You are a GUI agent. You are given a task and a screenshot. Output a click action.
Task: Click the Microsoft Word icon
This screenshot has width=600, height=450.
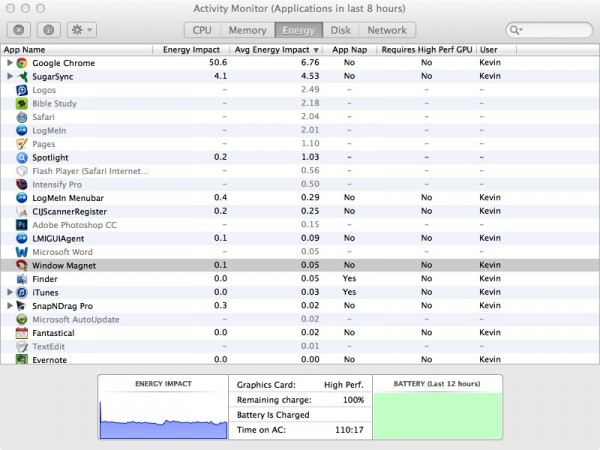click(22, 252)
